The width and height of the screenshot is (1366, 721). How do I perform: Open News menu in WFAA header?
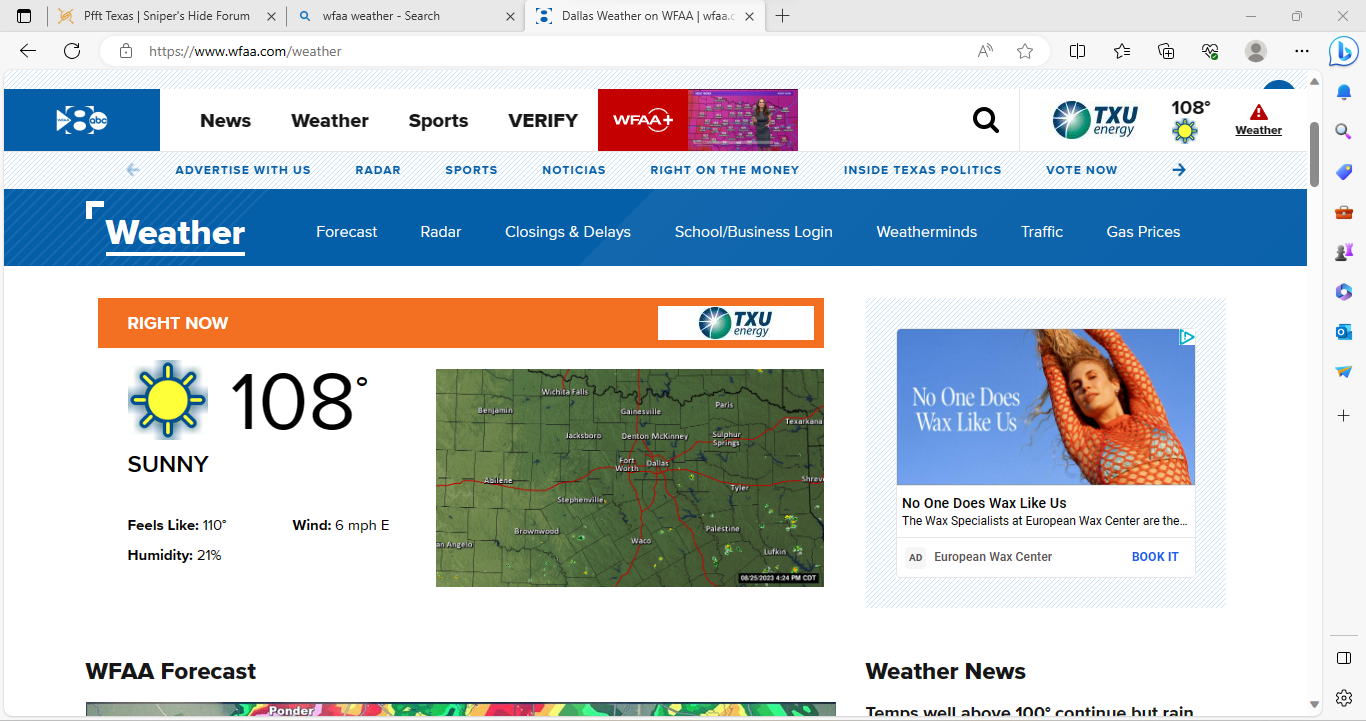pos(225,121)
